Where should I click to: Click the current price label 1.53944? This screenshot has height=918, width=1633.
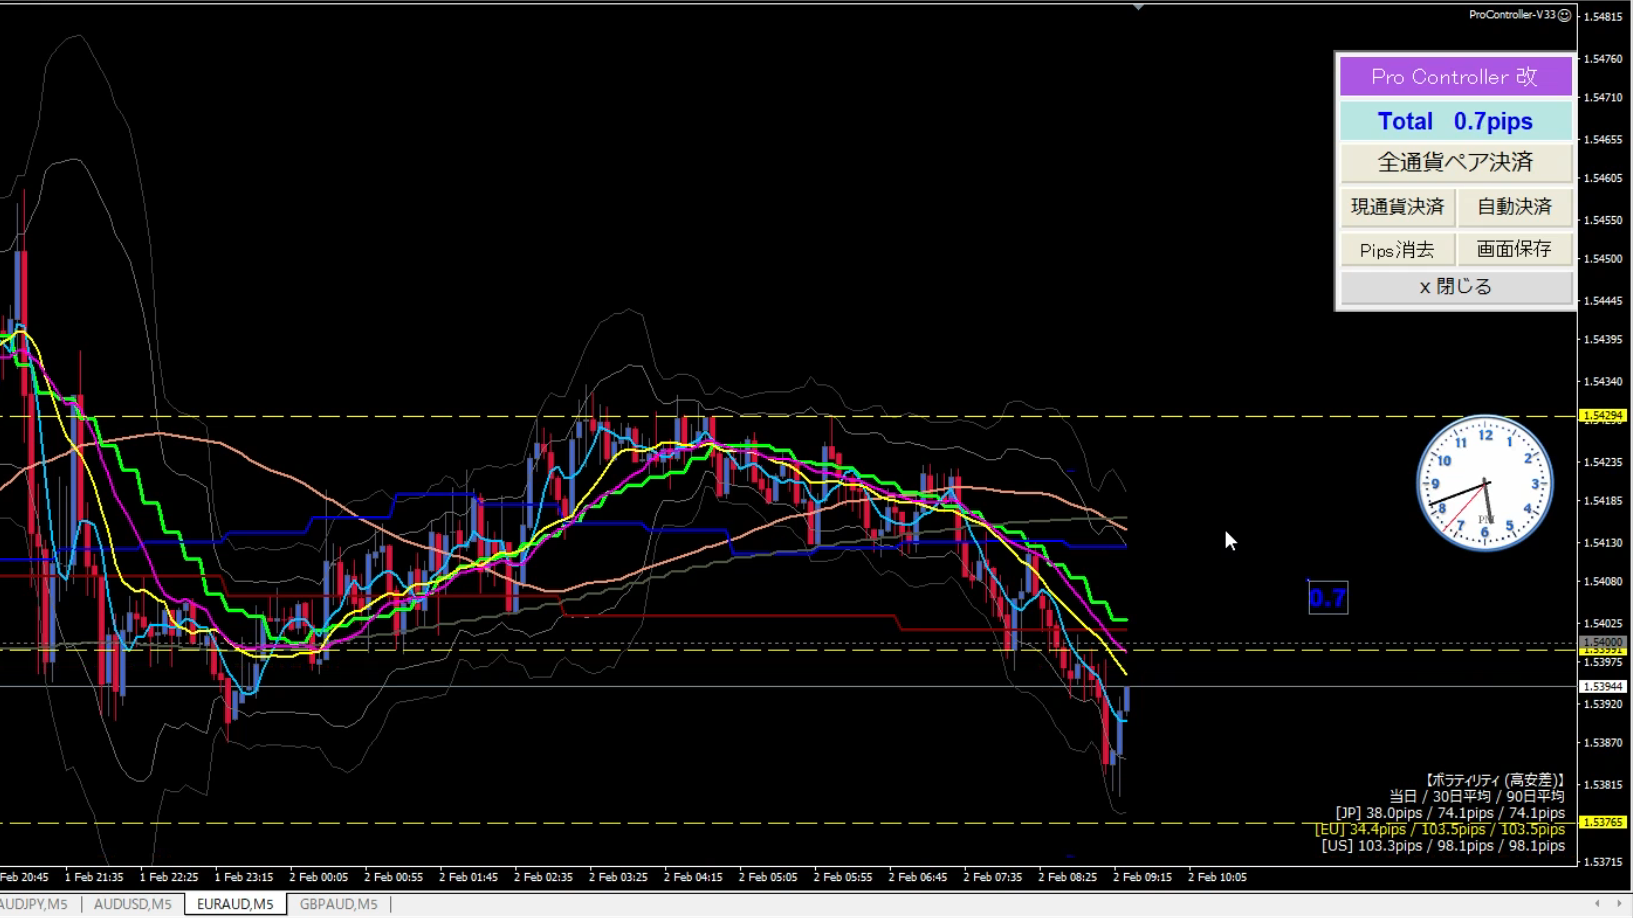pos(1603,687)
